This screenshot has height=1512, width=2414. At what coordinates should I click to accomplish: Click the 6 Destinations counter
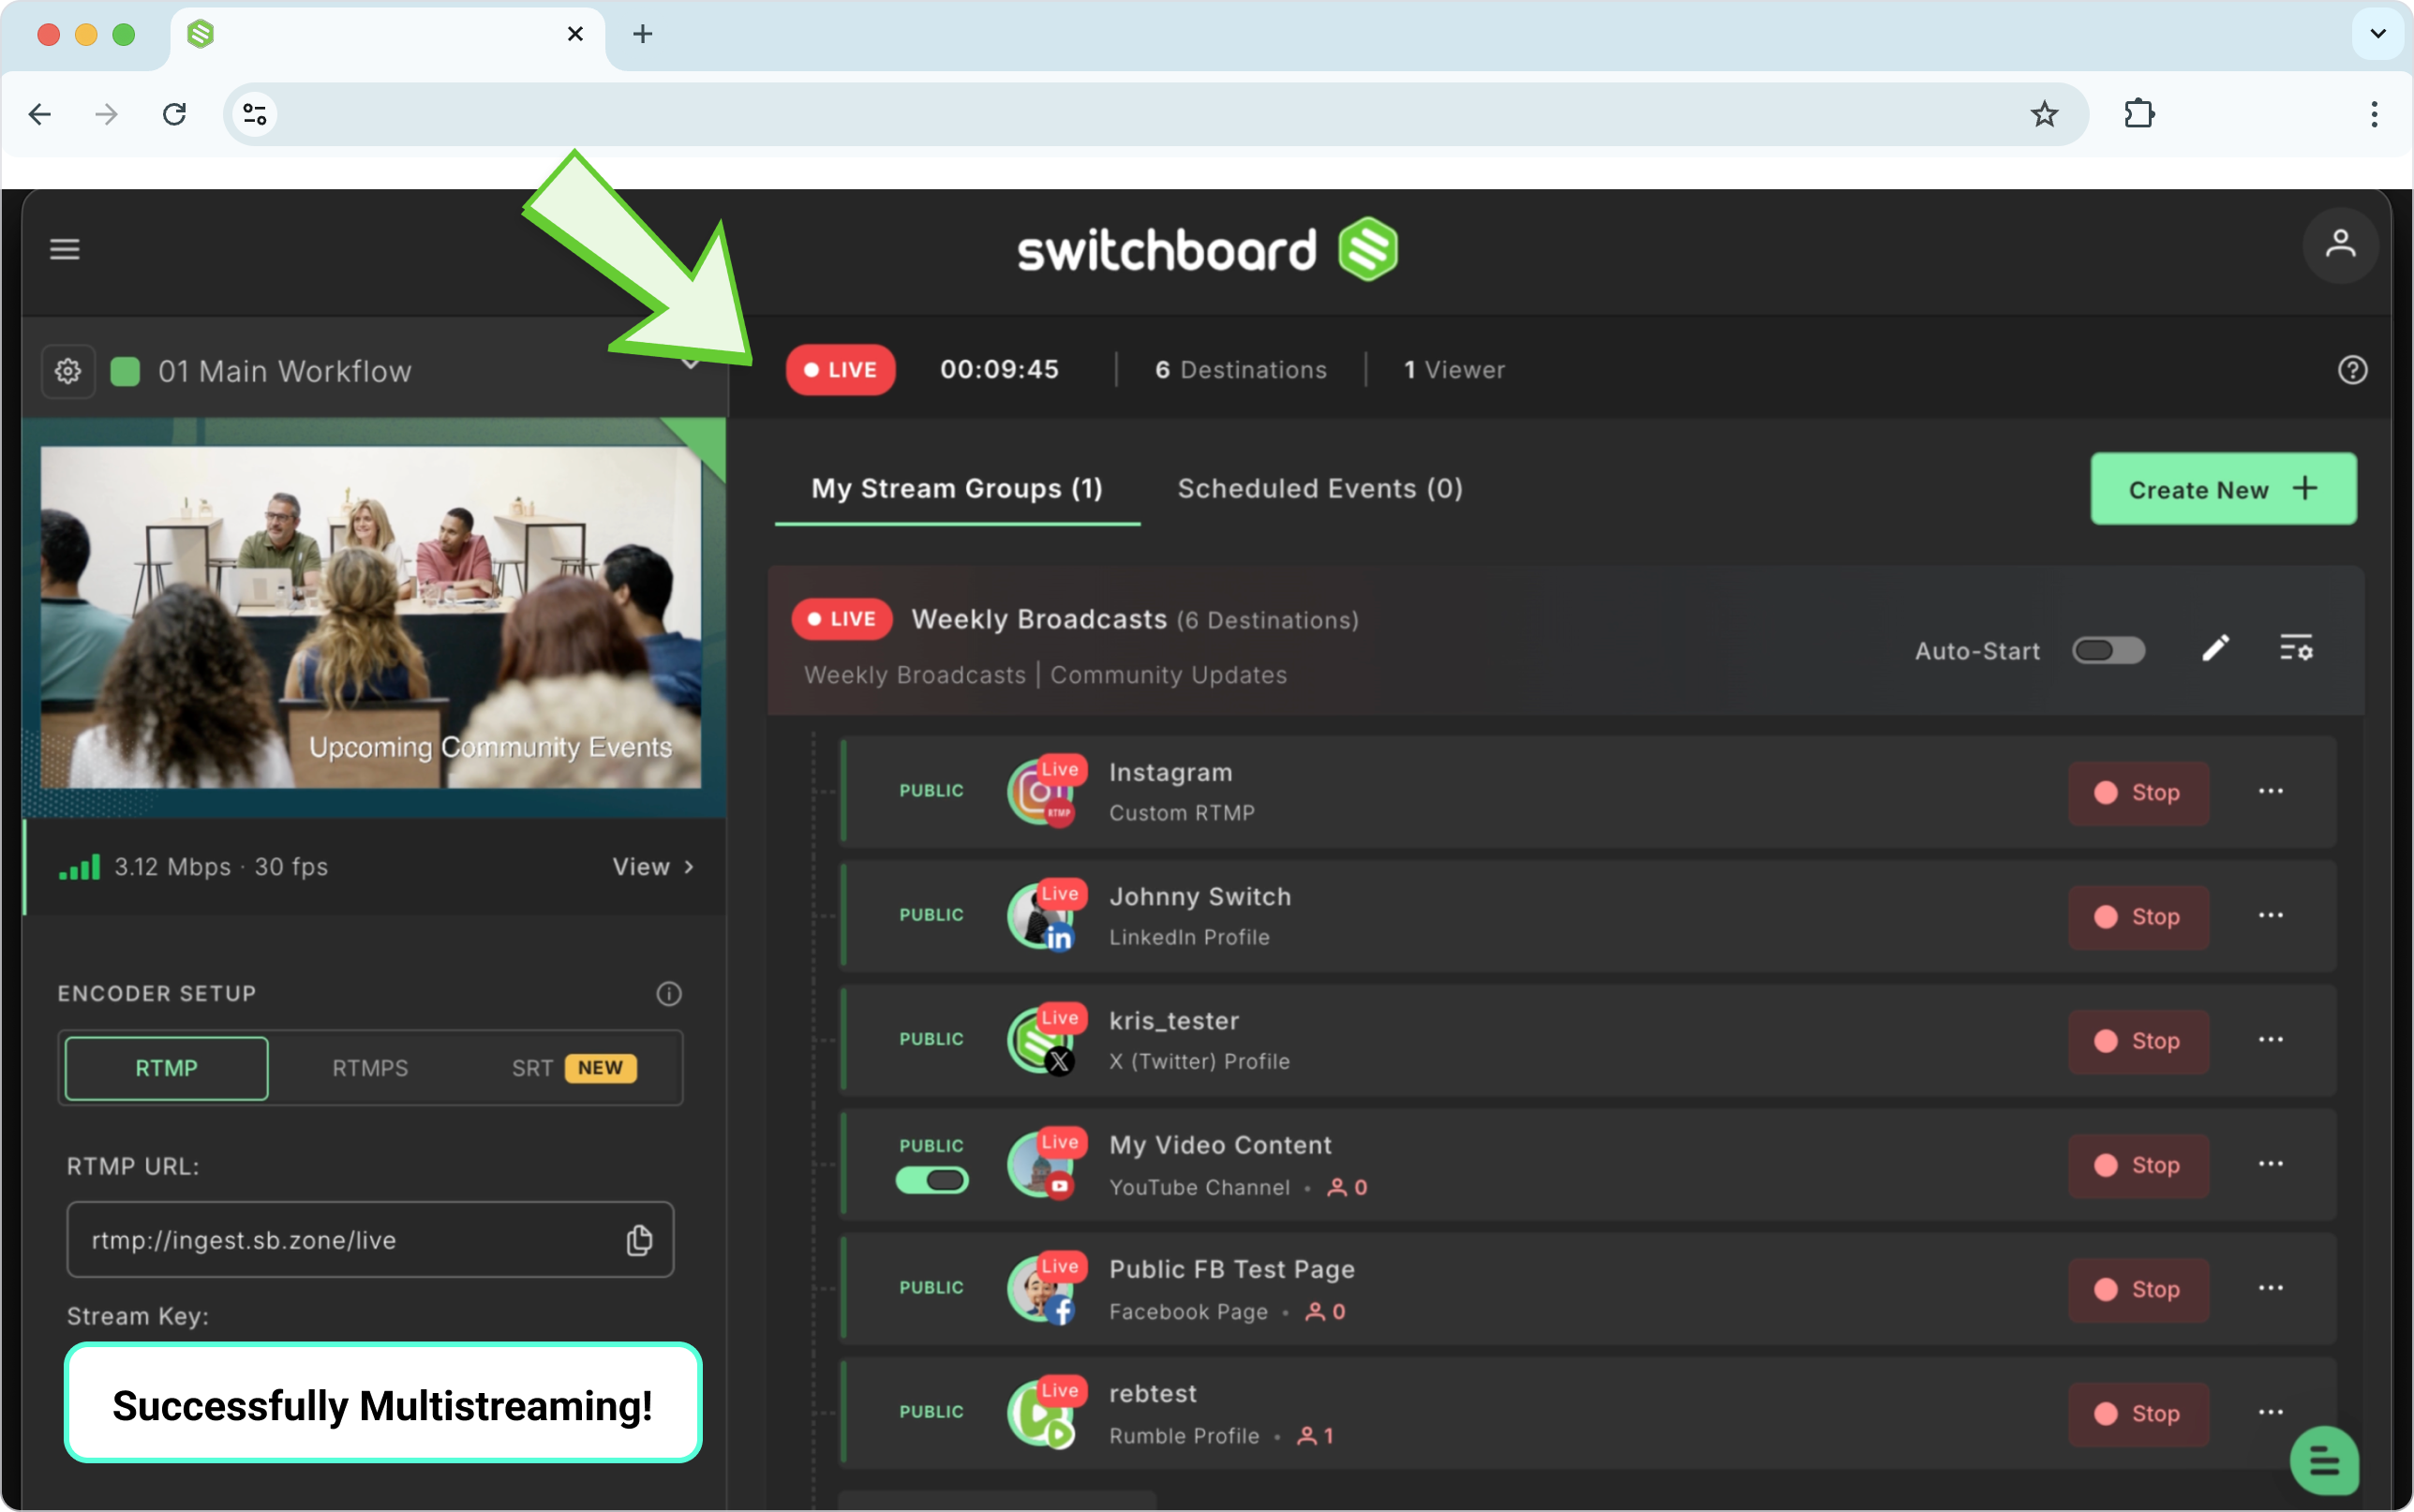tap(1241, 370)
